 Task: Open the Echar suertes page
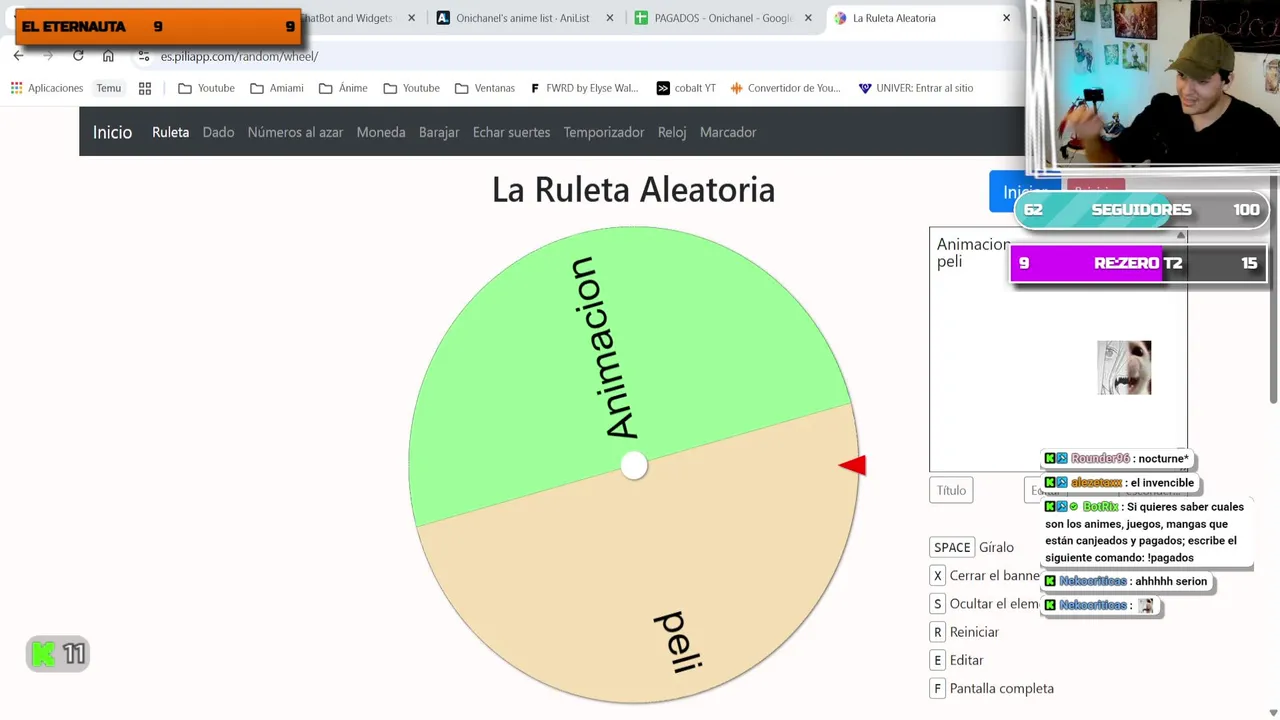coord(511,132)
